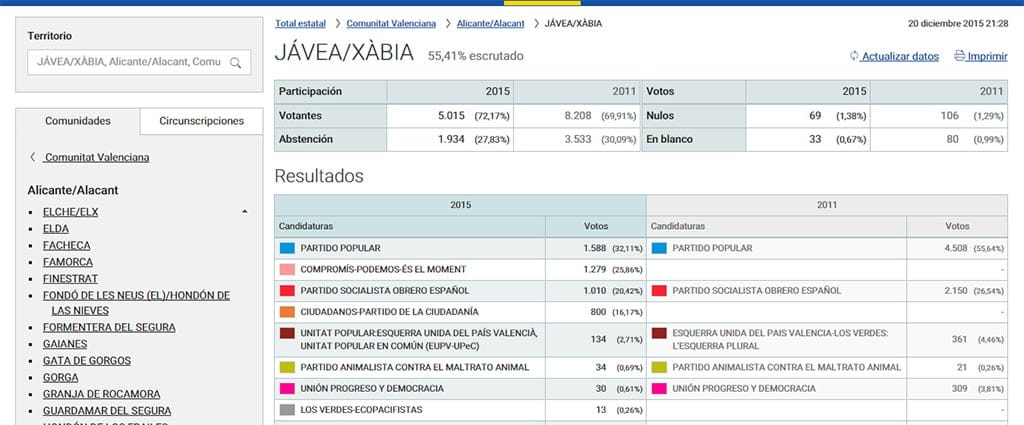Switch to the Circunscripciones tab

201,121
